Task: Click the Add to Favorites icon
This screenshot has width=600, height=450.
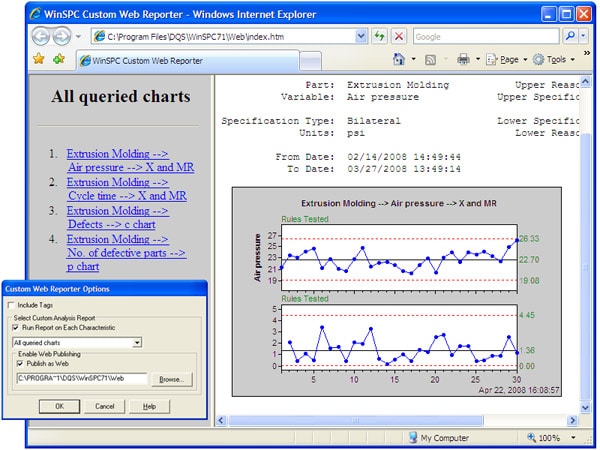Action: [x=31, y=60]
